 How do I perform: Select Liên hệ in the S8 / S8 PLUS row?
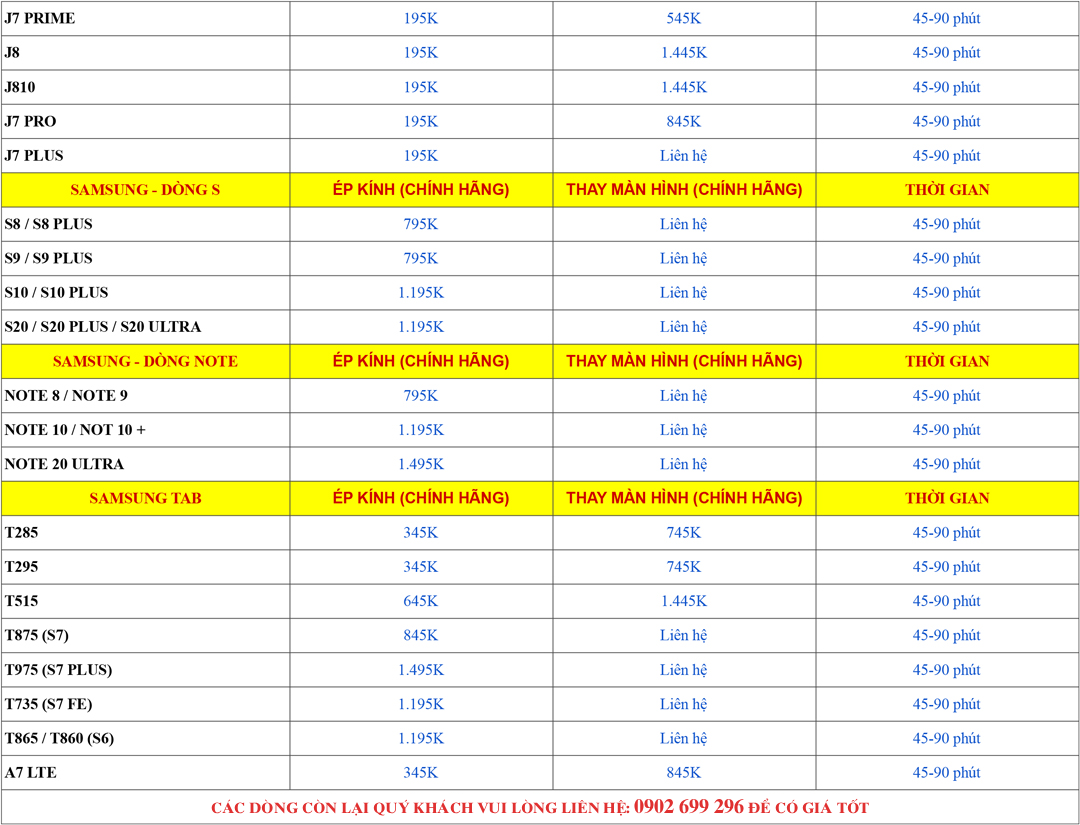[x=683, y=224]
